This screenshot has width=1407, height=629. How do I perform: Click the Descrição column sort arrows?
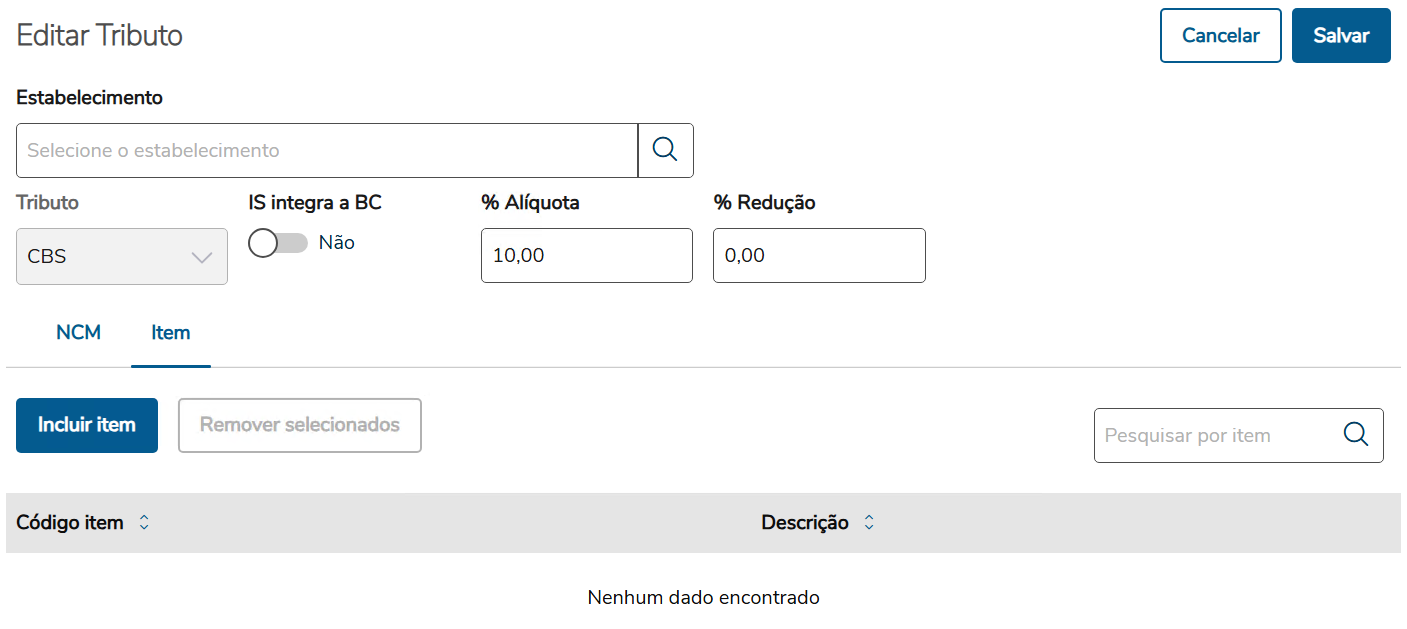pos(869,523)
